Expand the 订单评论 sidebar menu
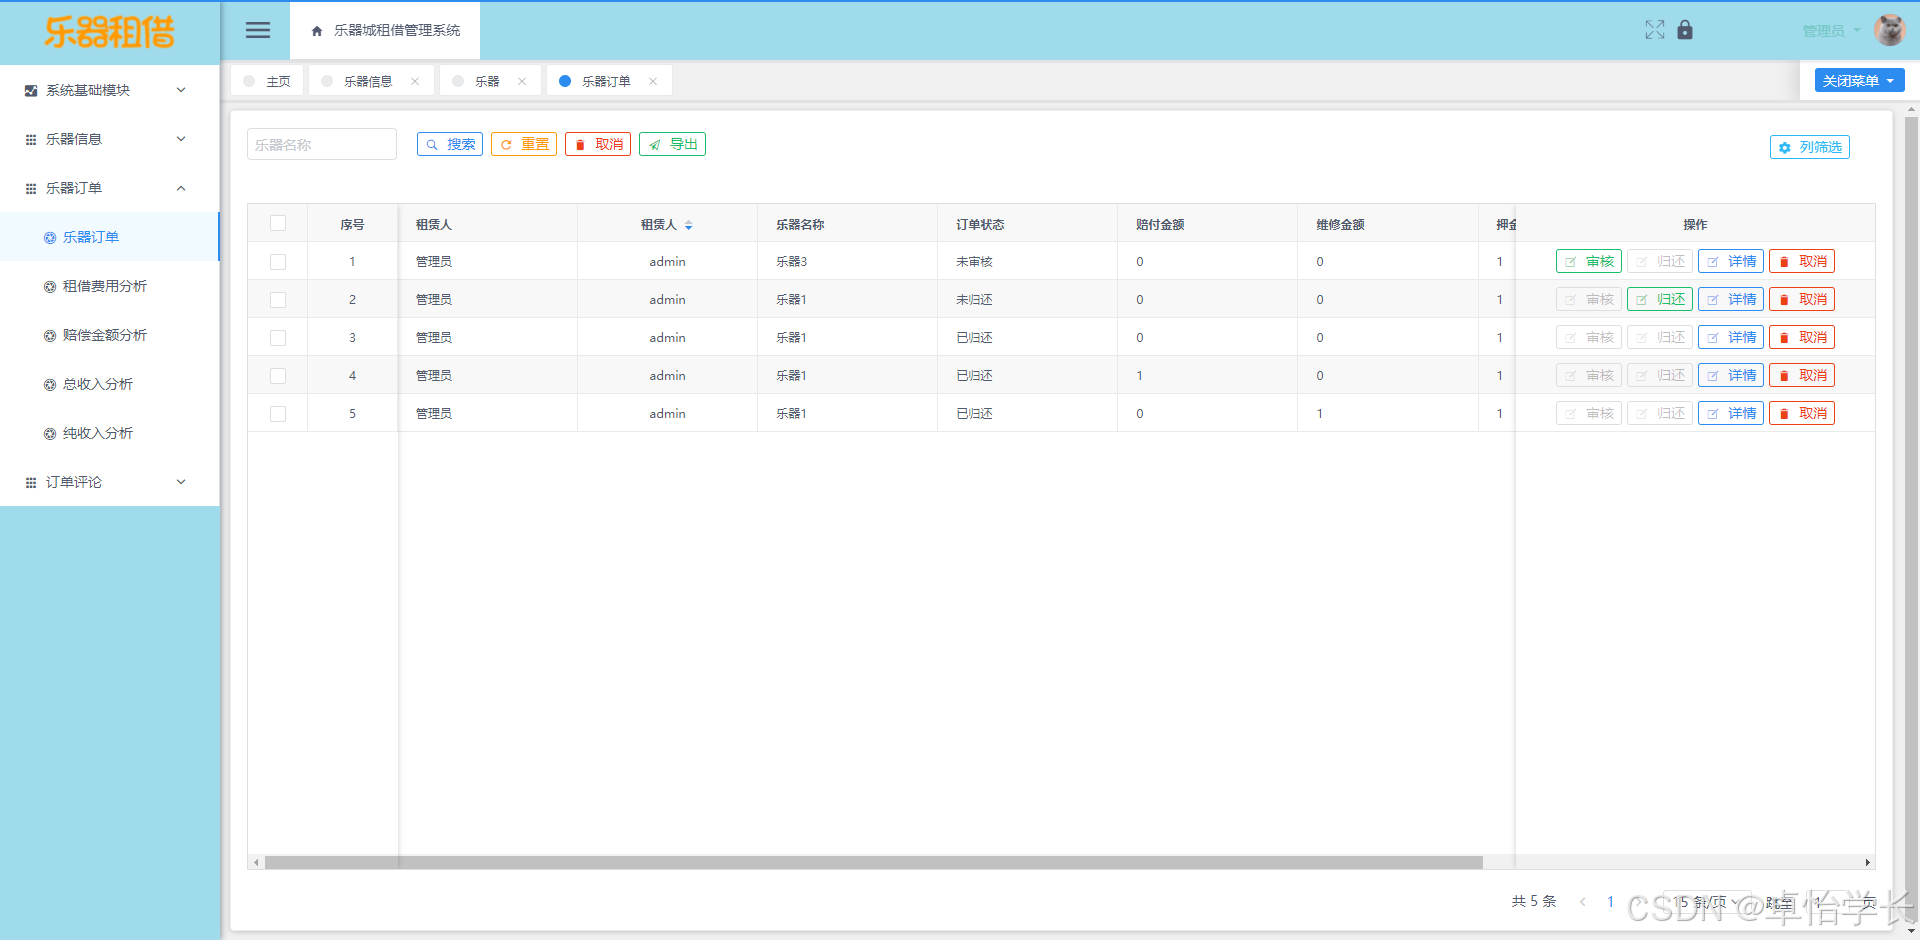1920x940 pixels. pos(110,482)
